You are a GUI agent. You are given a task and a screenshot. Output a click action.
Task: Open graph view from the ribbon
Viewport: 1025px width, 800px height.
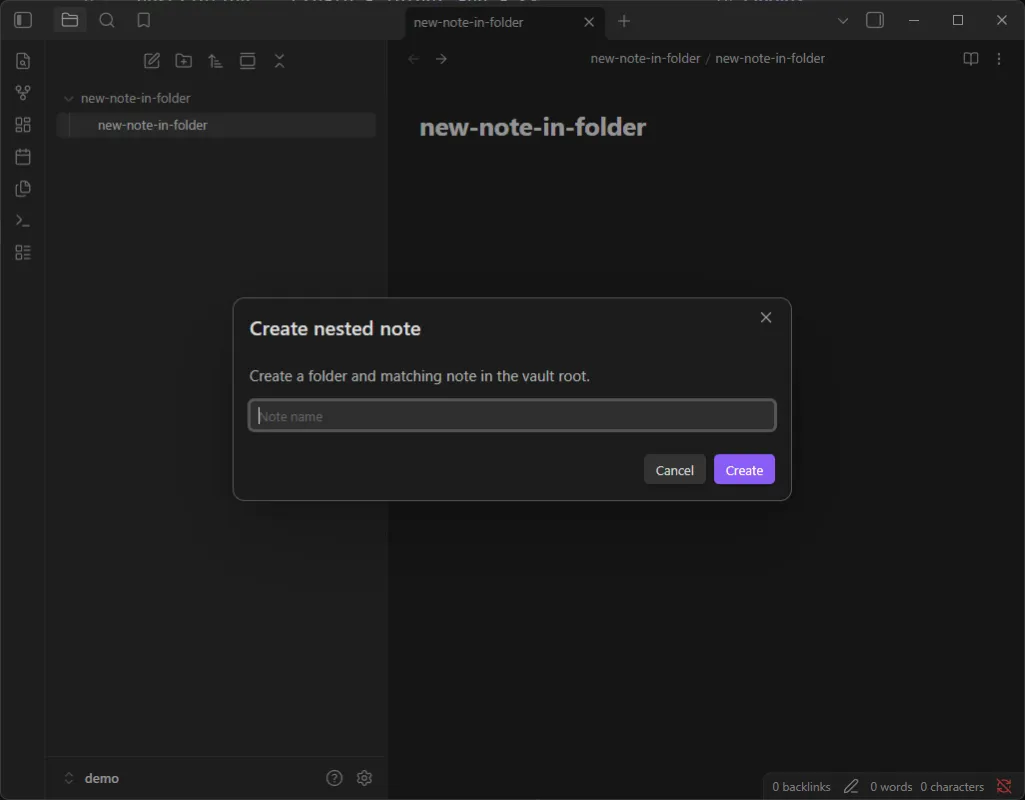(x=23, y=93)
